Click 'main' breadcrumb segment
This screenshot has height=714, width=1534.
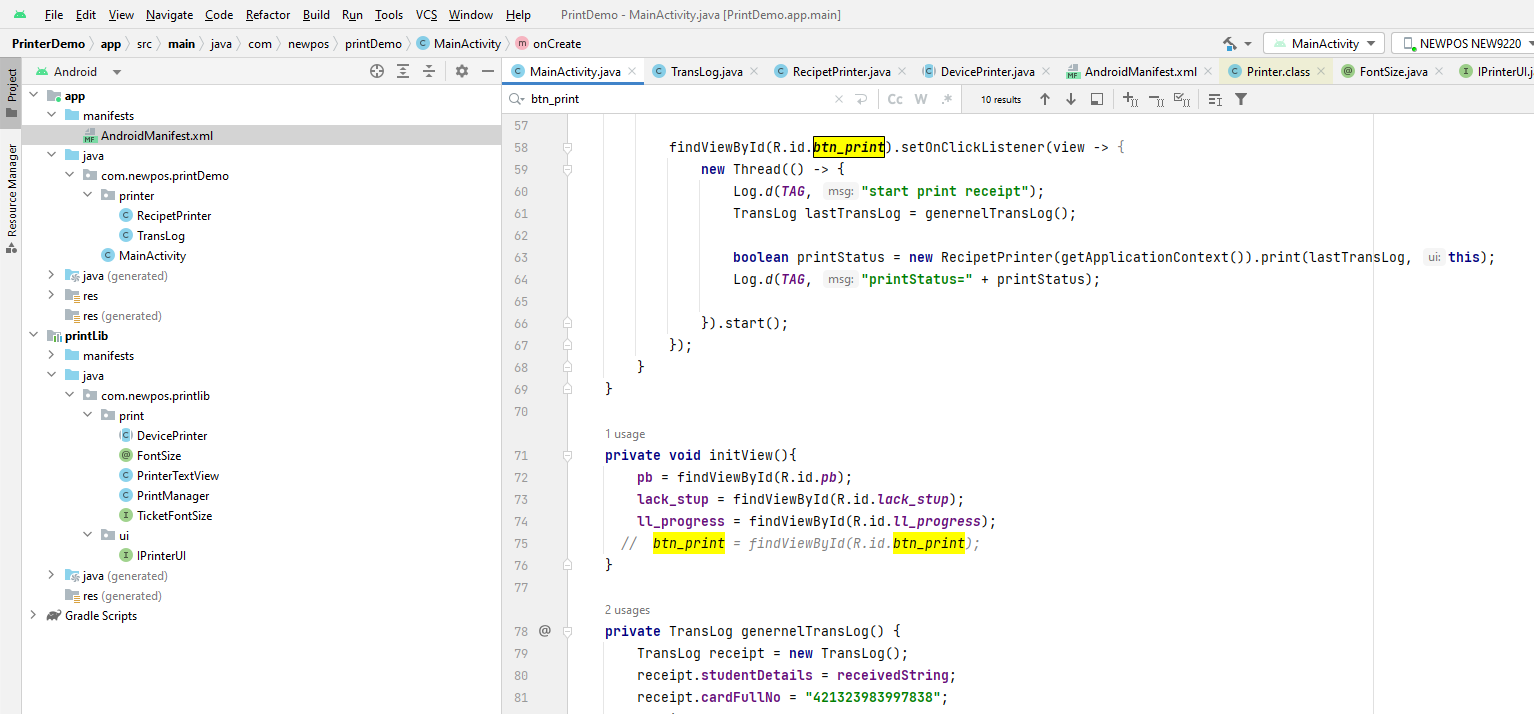click(x=181, y=43)
